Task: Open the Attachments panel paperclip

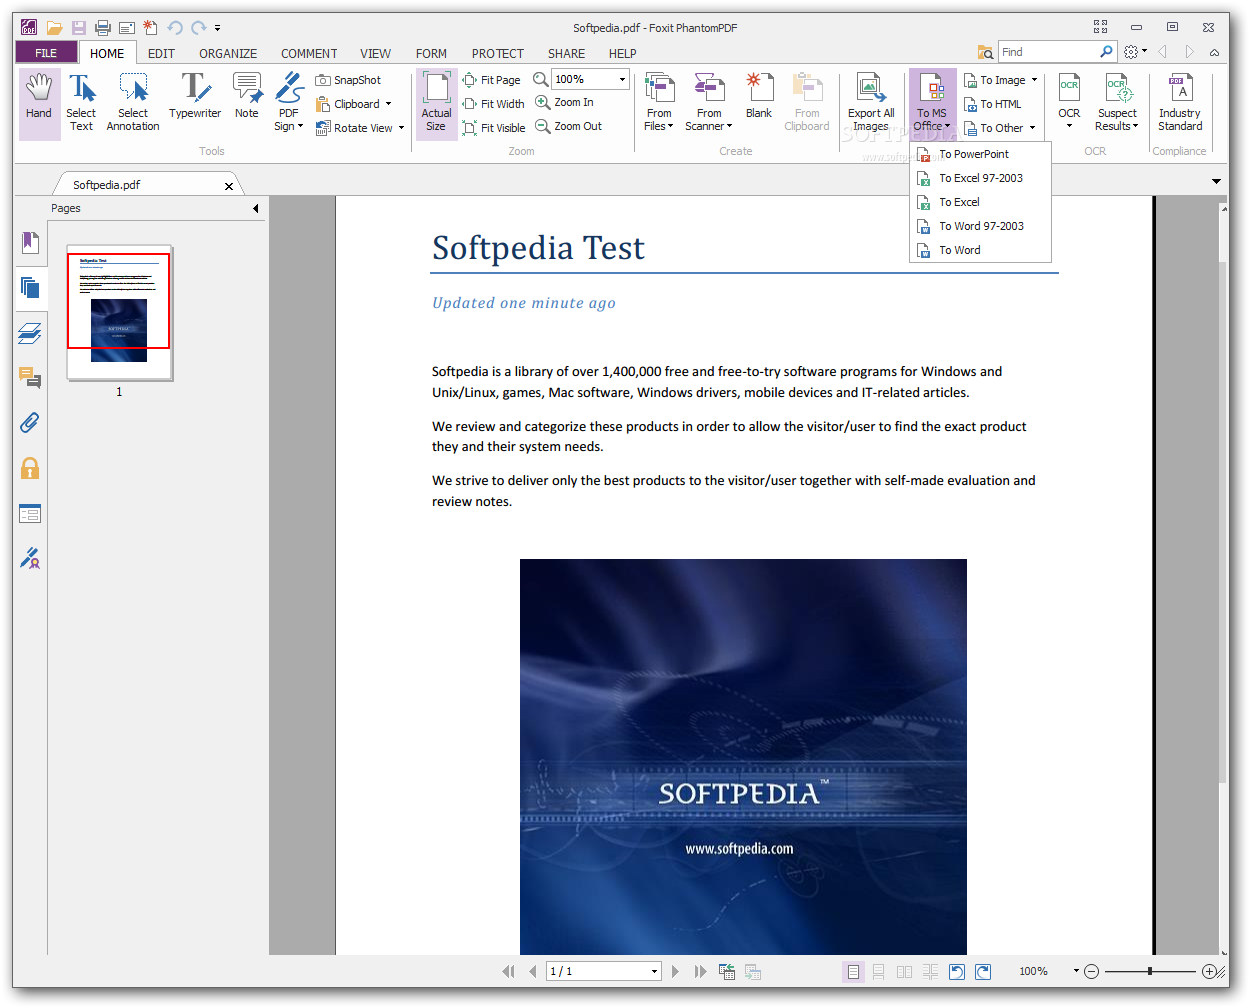Action: pos(30,423)
